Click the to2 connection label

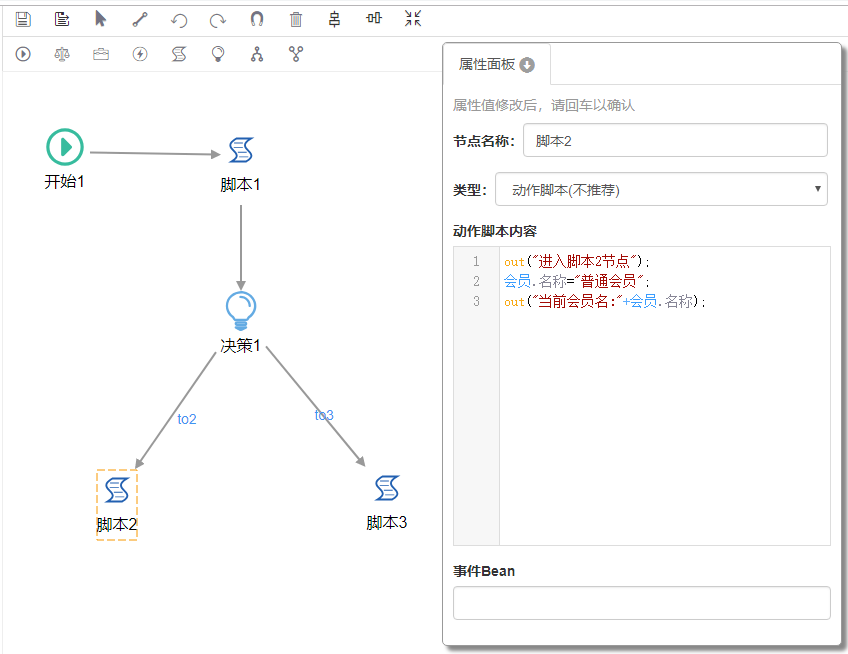tap(187, 419)
